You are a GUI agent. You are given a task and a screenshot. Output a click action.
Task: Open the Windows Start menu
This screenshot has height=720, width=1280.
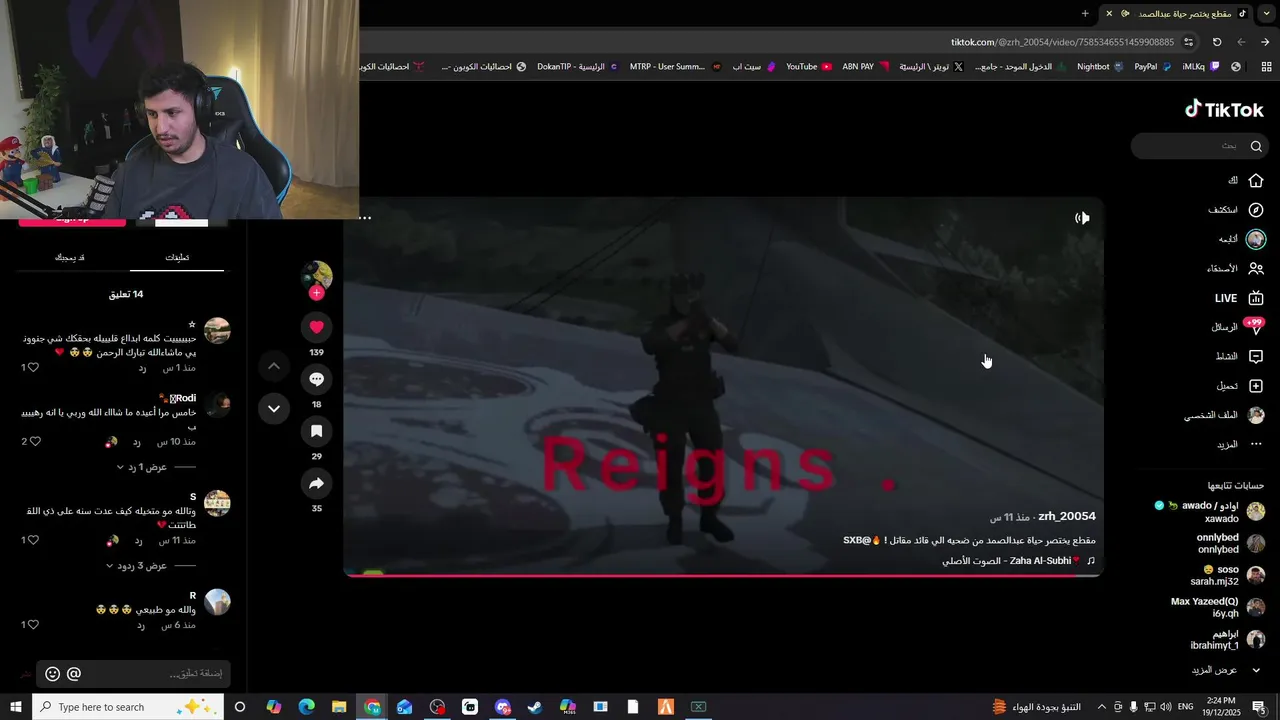coord(16,707)
